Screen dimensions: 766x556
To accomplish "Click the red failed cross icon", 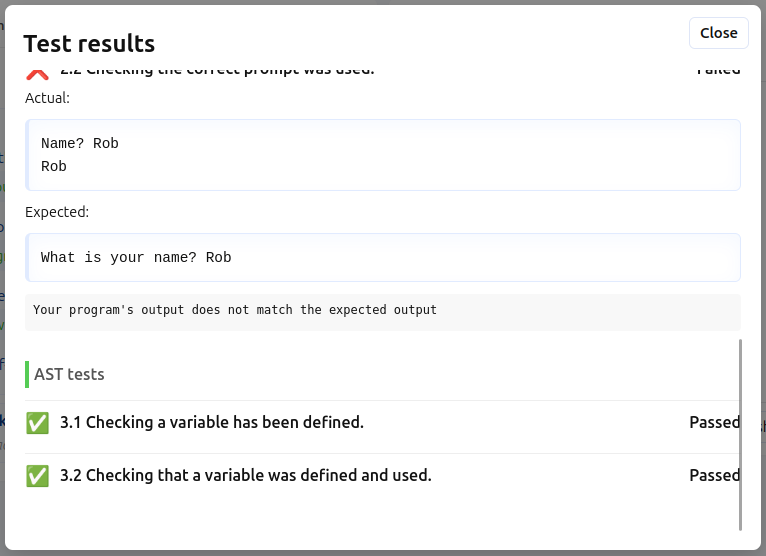I will [37, 73].
